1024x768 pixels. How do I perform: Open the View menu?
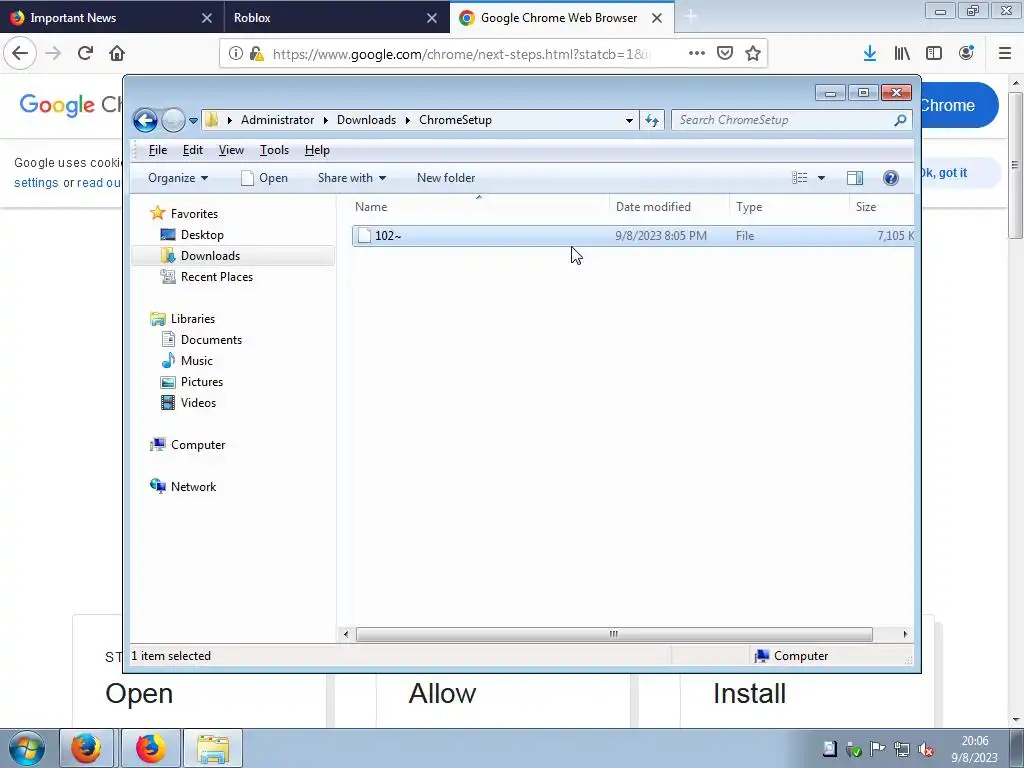click(231, 150)
